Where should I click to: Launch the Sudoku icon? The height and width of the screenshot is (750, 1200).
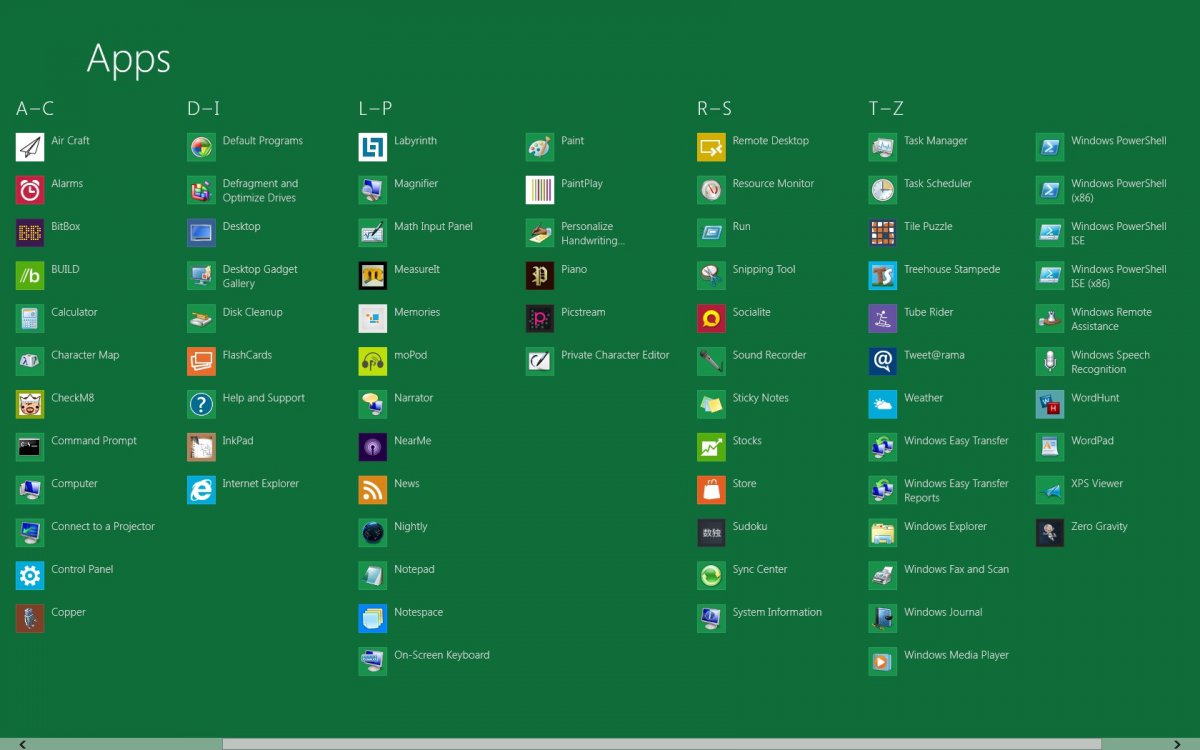pyautogui.click(x=711, y=533)
